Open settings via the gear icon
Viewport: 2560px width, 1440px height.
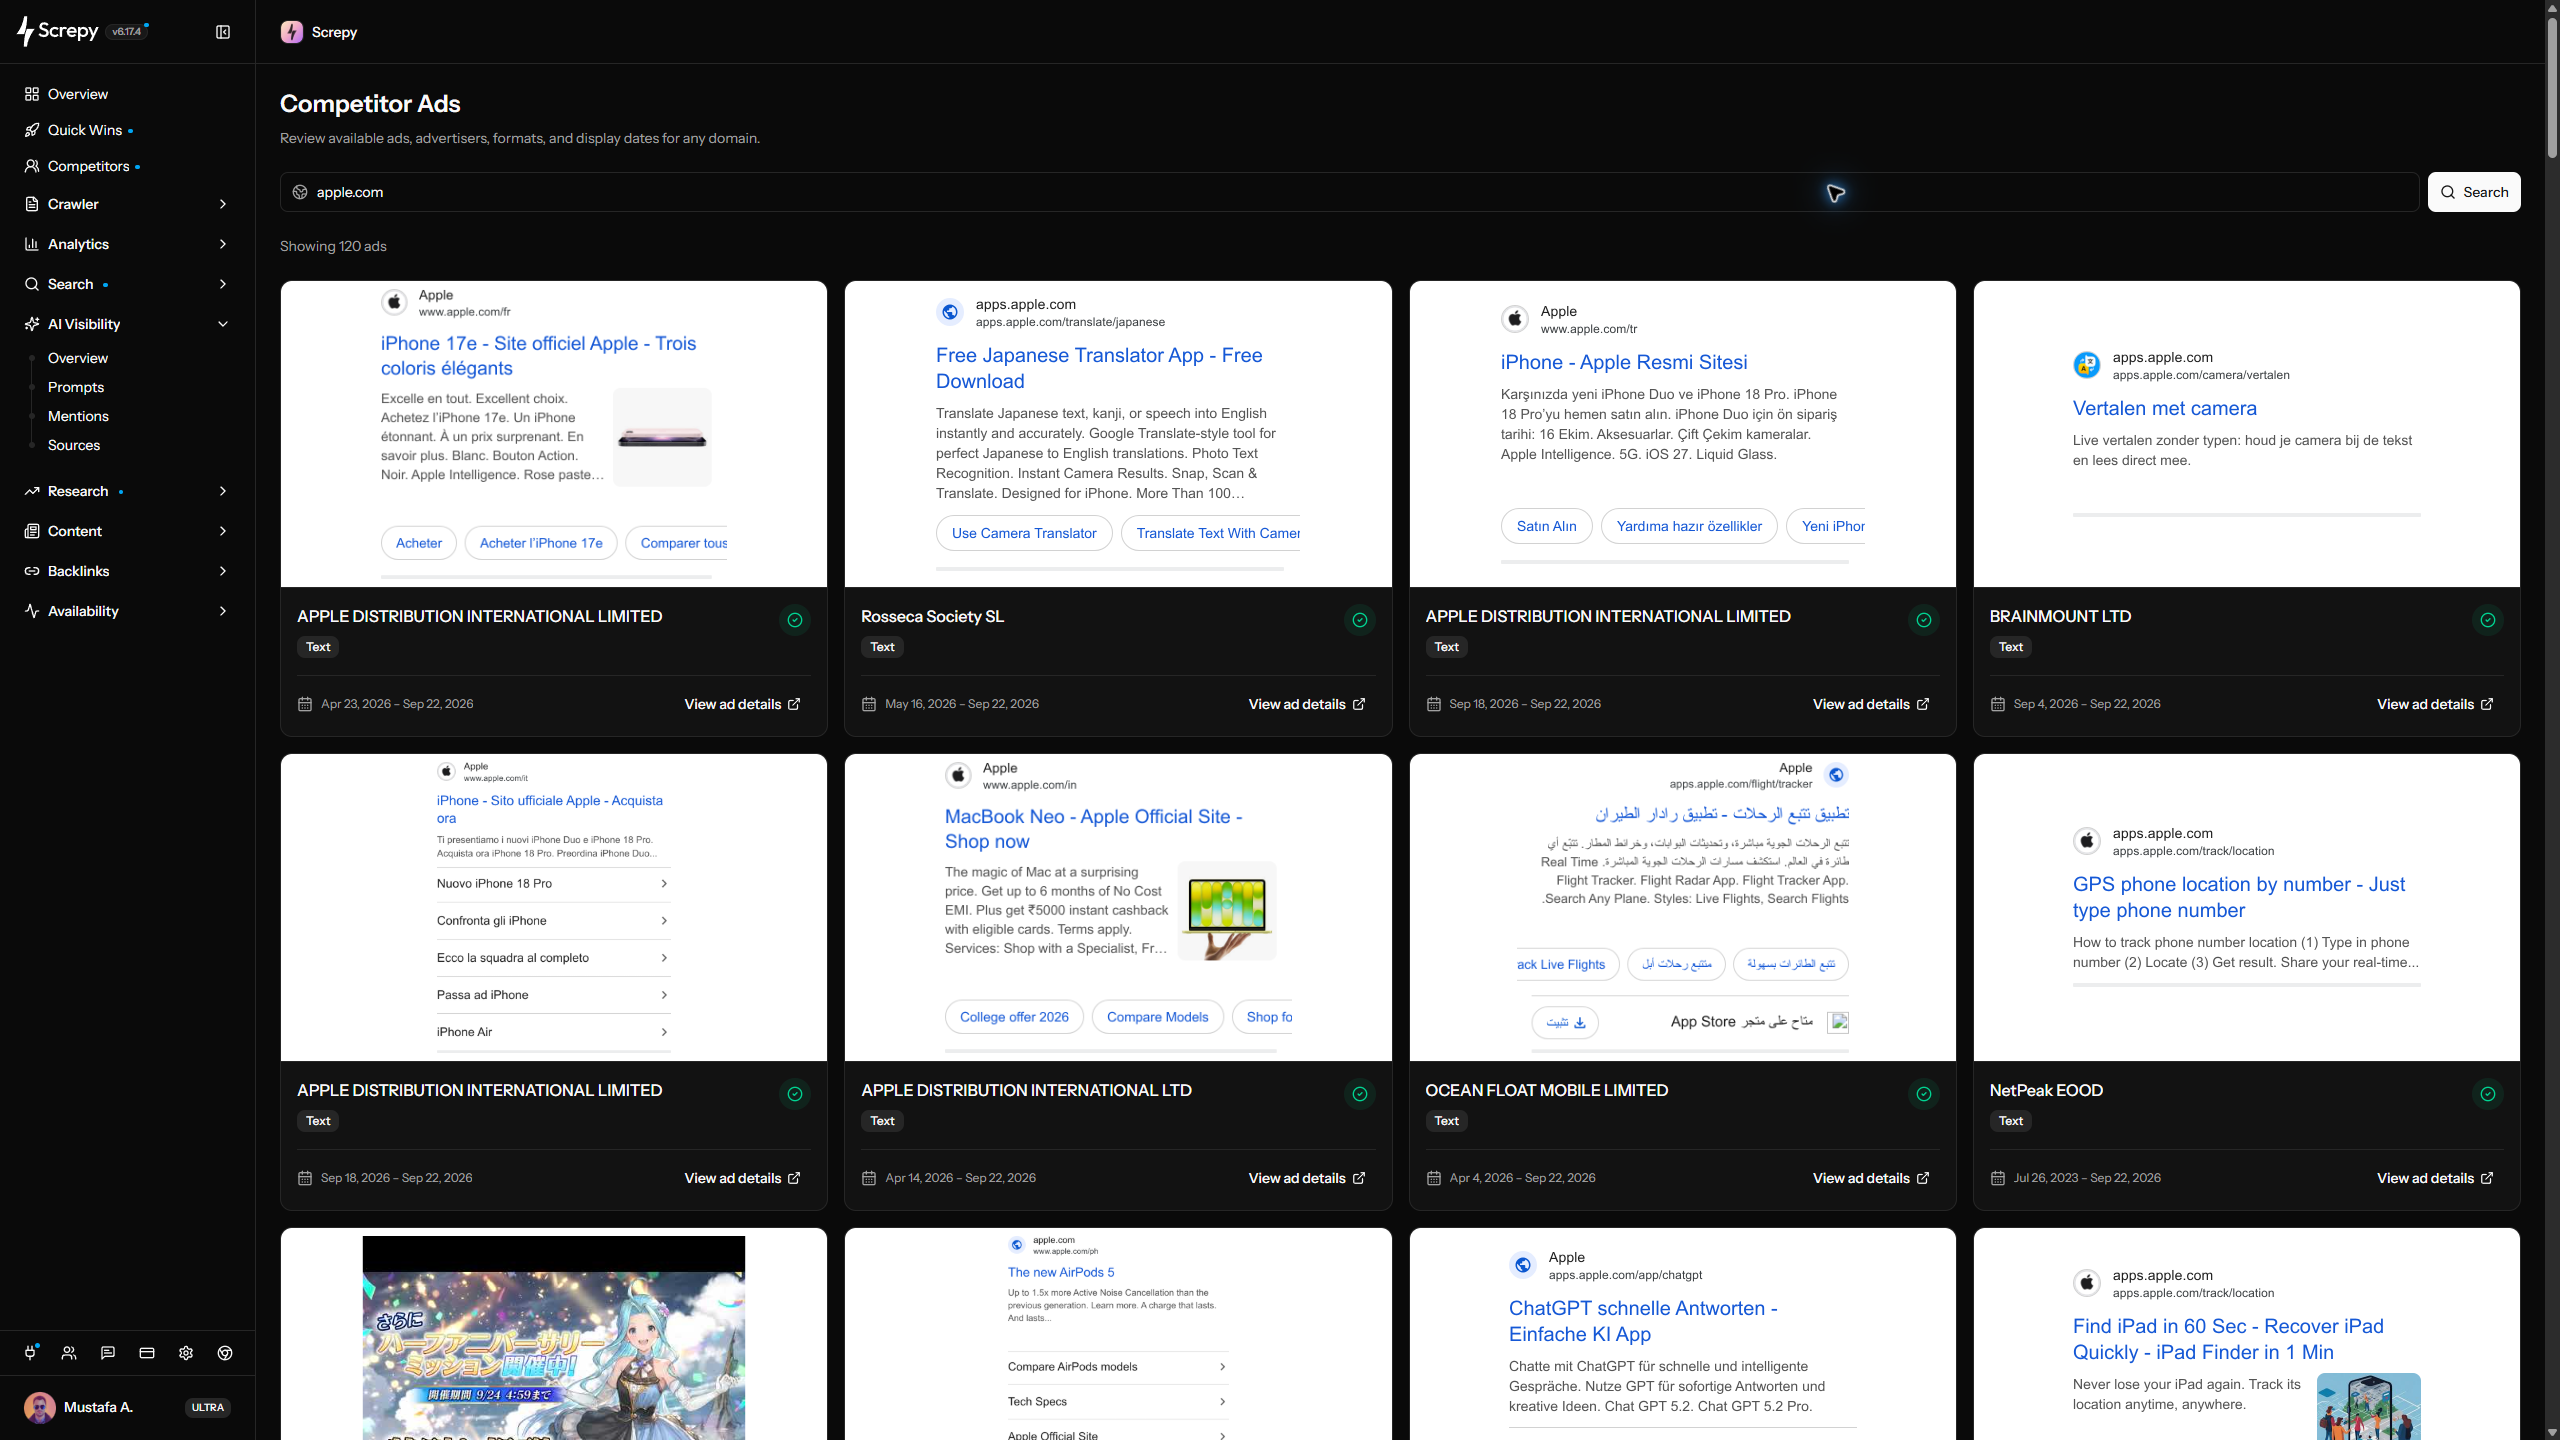tap(186, 1353)
